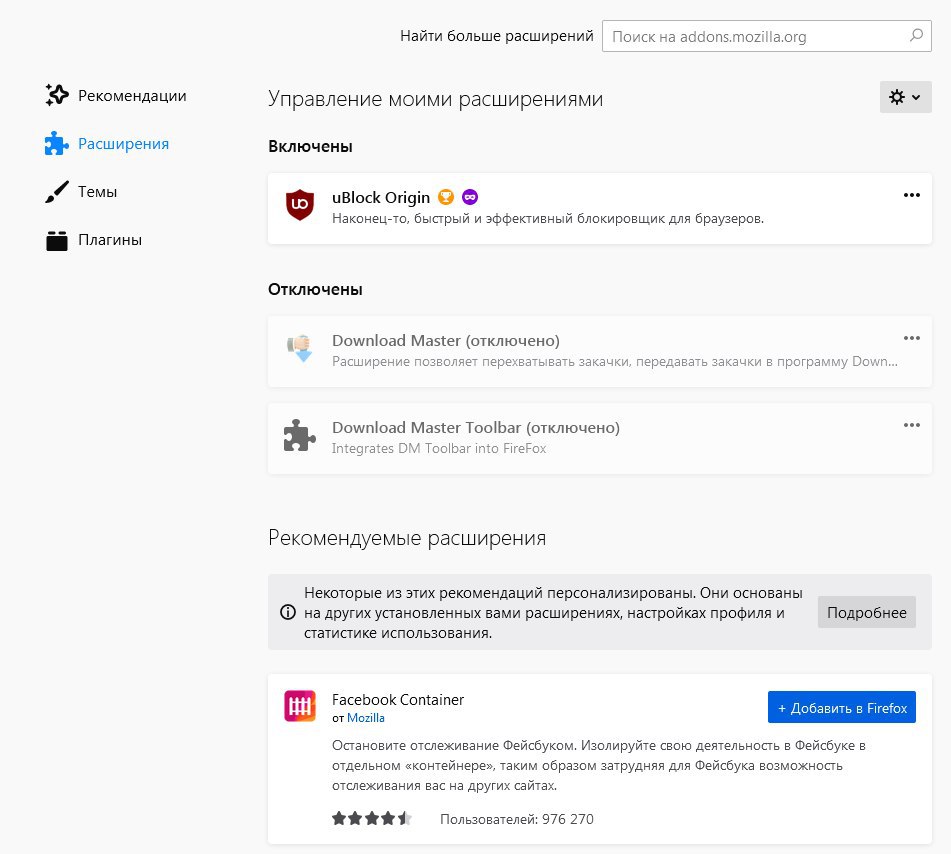This screenshot has height=854, width=951.
Task: Click the Download Master hand icon
Action: pos(300,348)
